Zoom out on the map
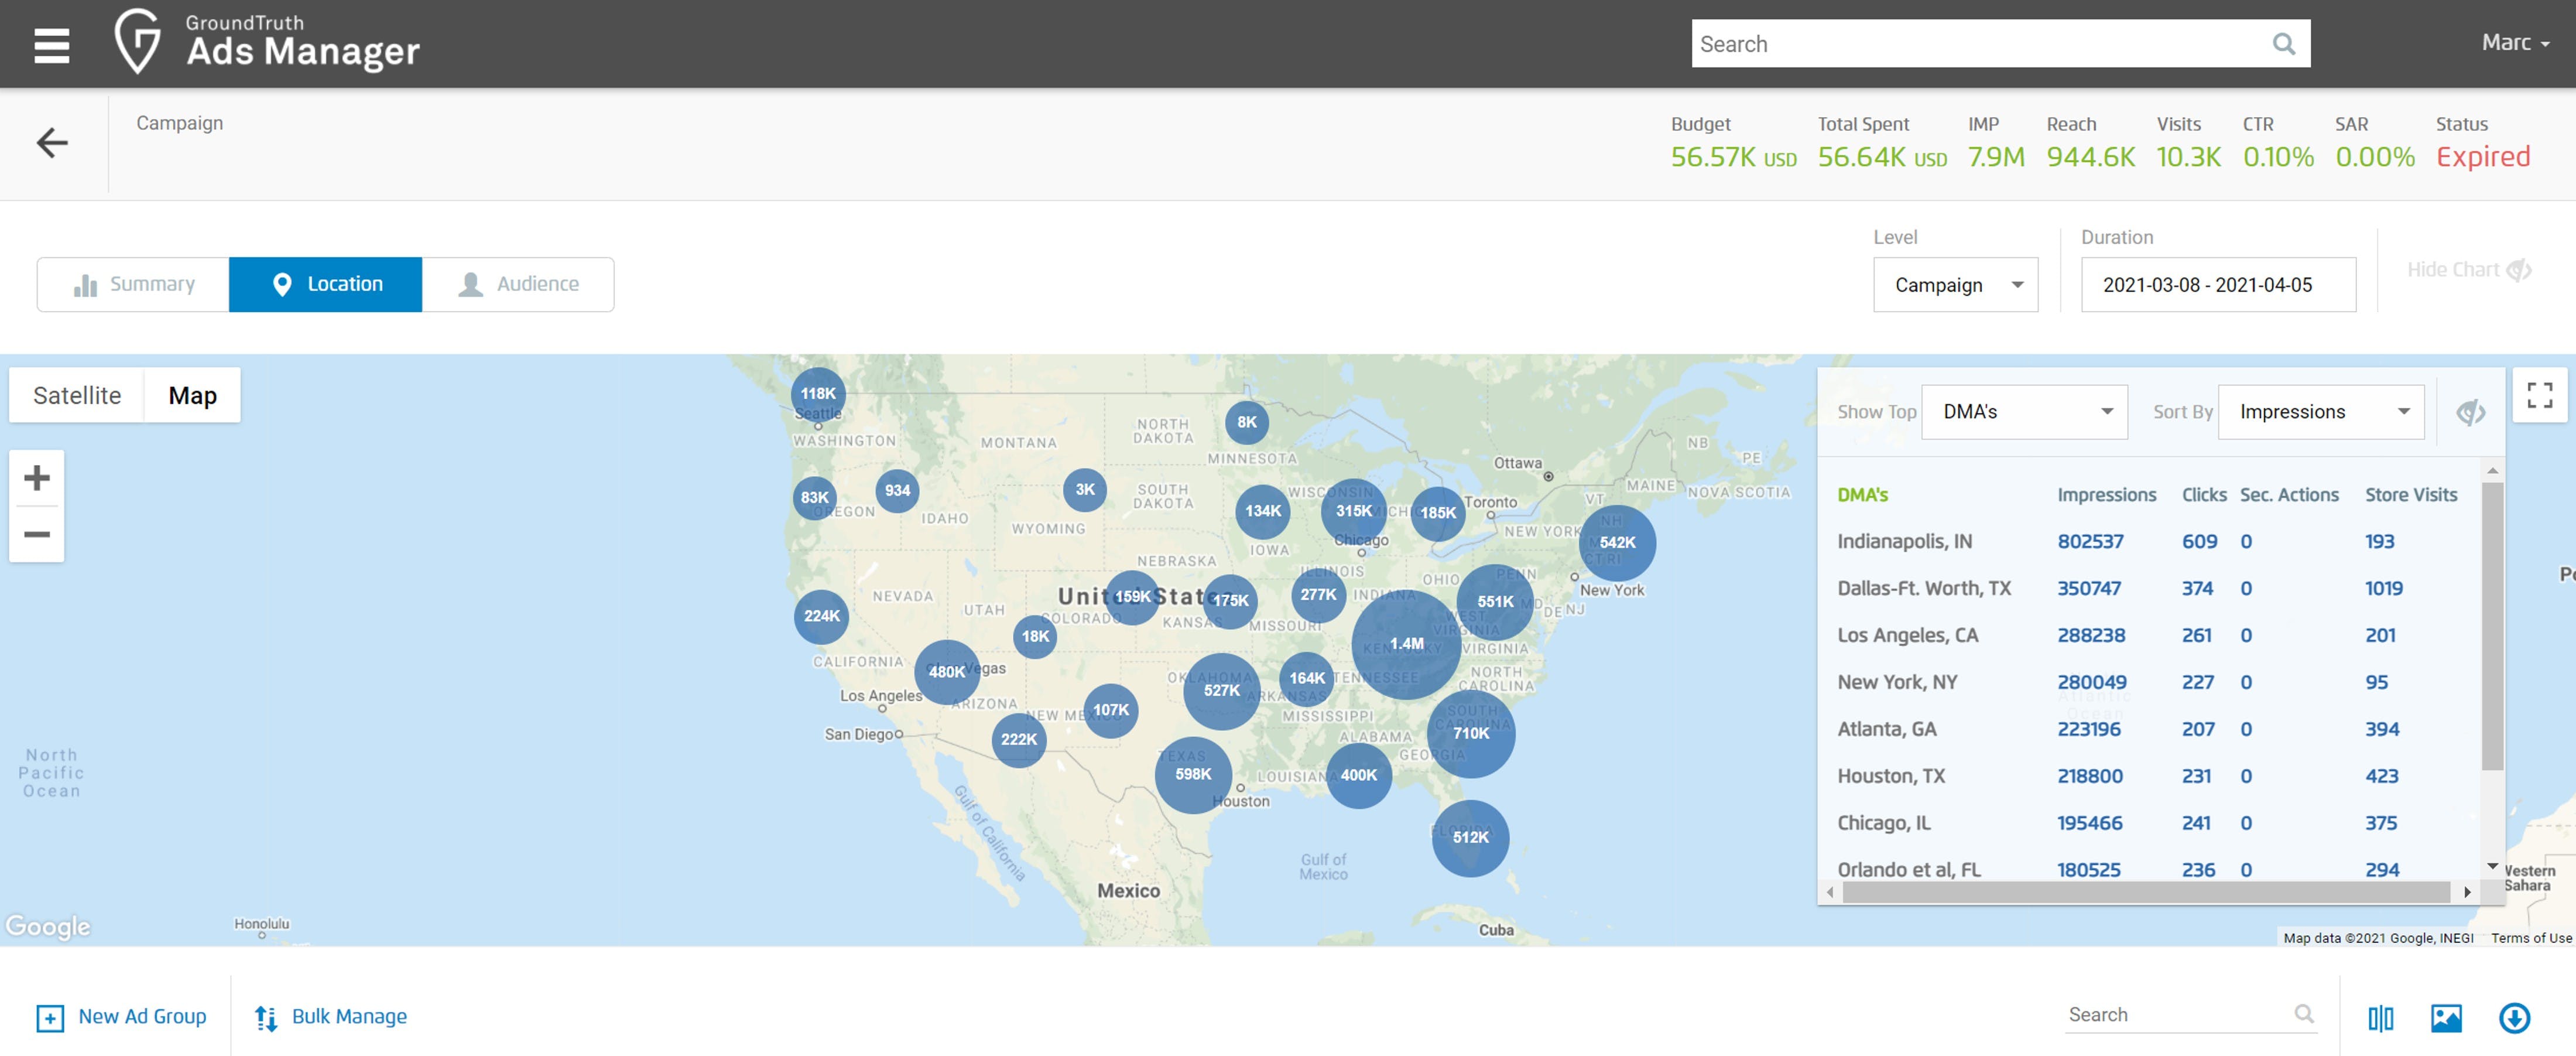Image resolution: width=2576 pixels, height=1056 pixels. (37, 534)
